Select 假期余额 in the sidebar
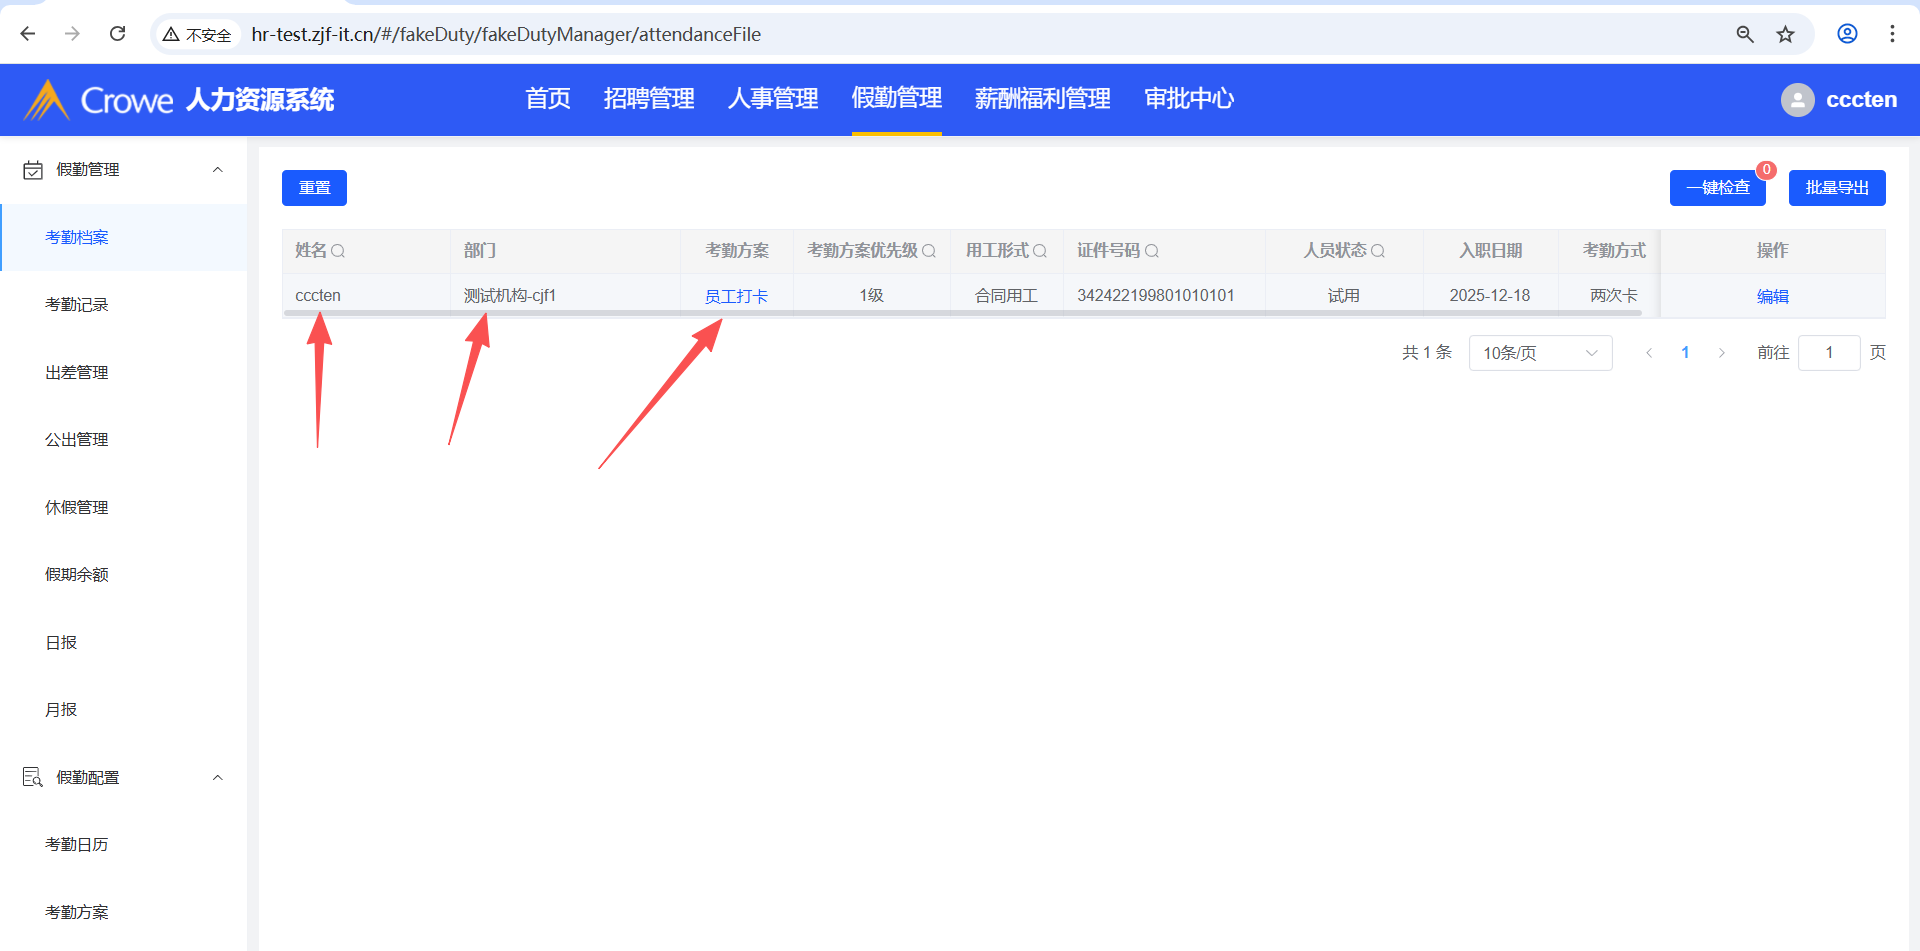The width and height of the screenshot is (1920, 951). tap(124, 575)
